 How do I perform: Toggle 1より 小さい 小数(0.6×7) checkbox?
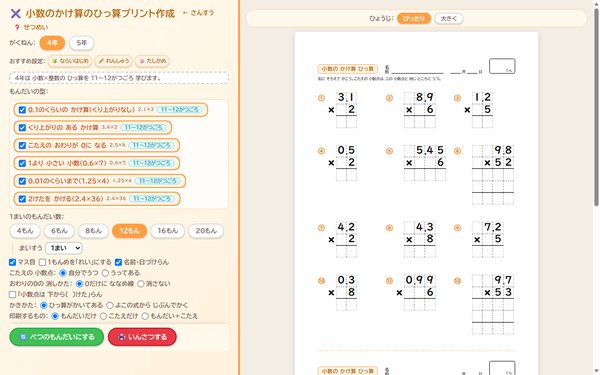click(22, 163)
